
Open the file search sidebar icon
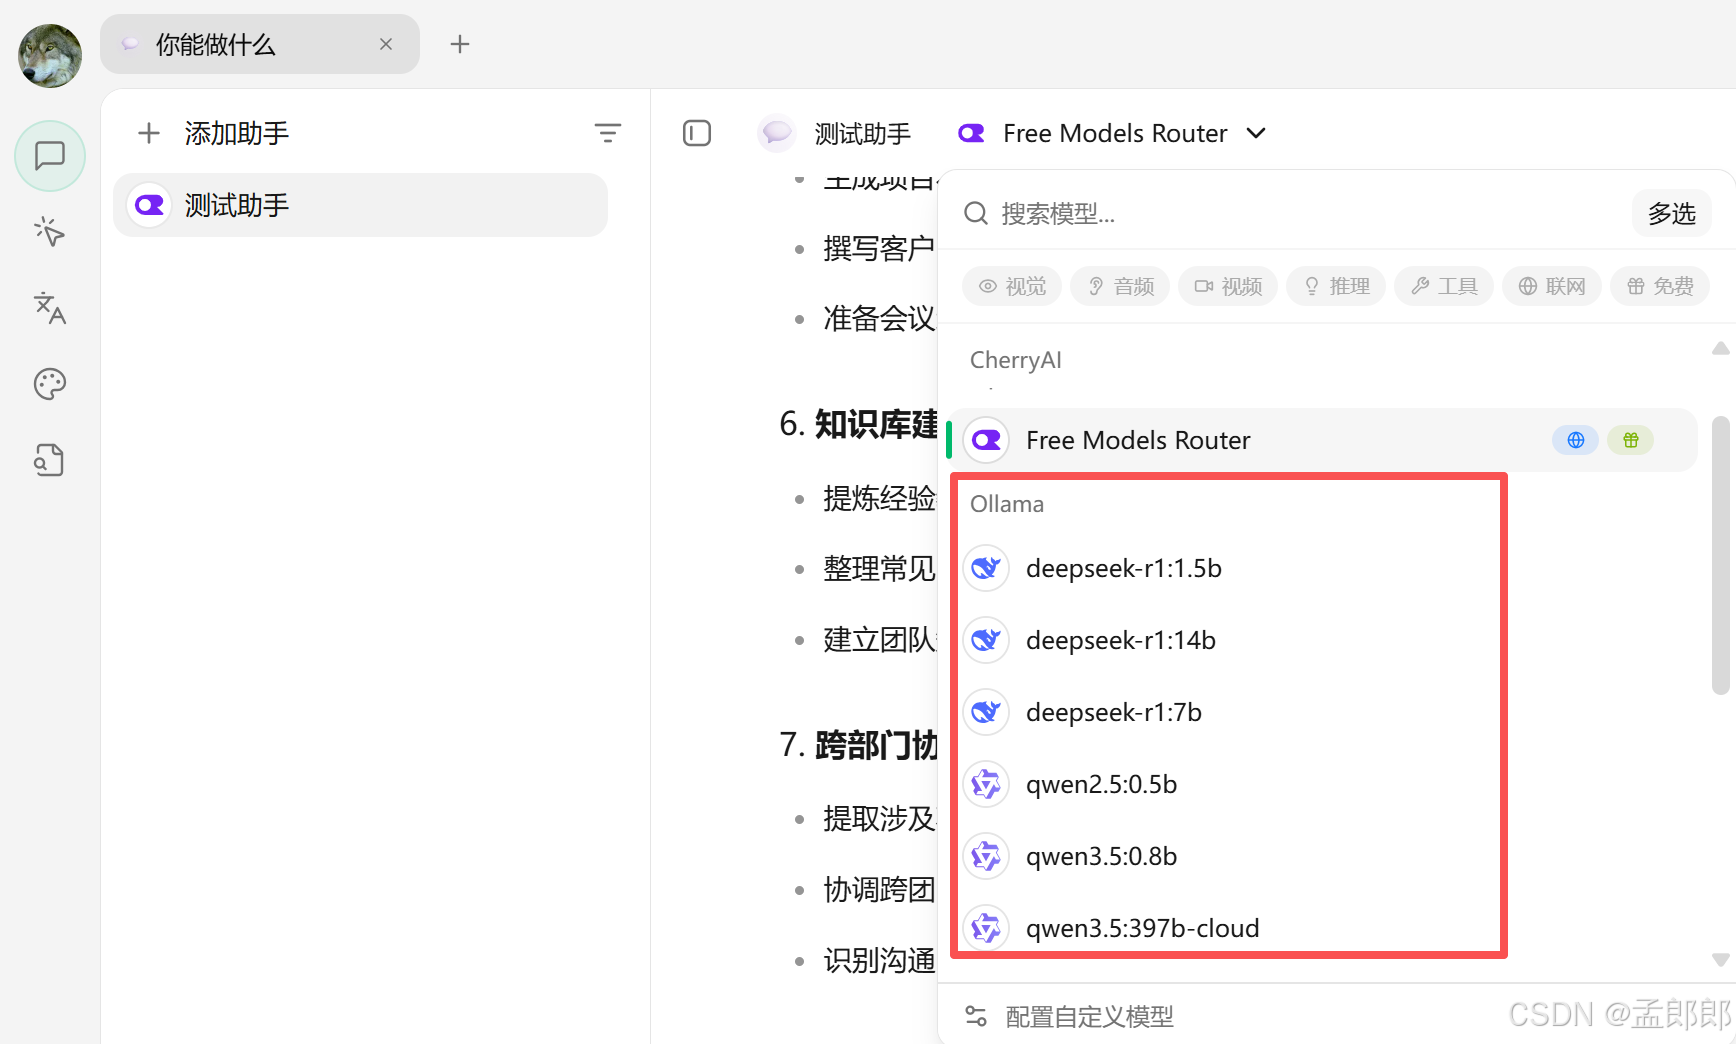tap(50, 460)
